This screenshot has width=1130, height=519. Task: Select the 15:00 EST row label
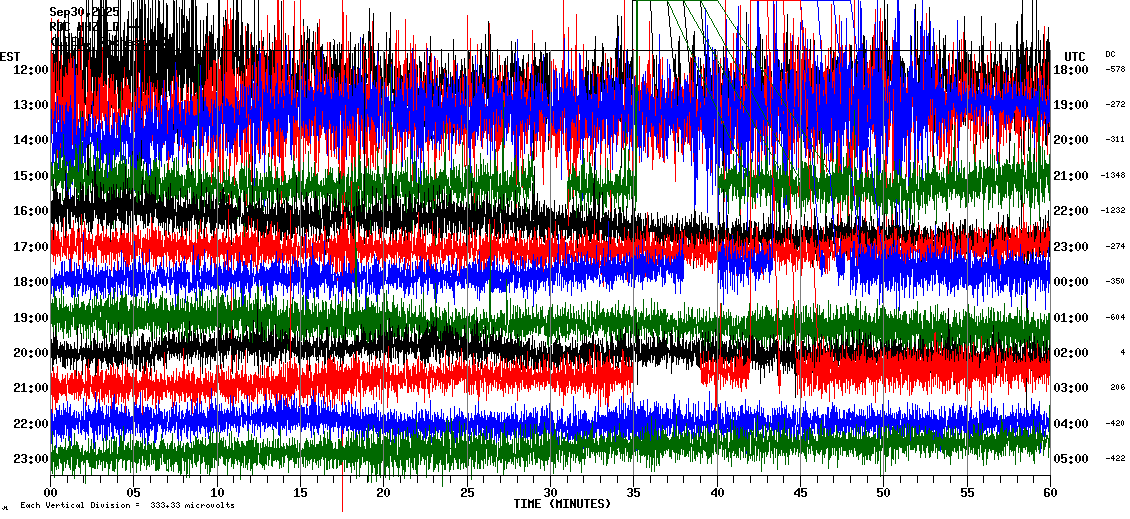click(x=31, y=176)
